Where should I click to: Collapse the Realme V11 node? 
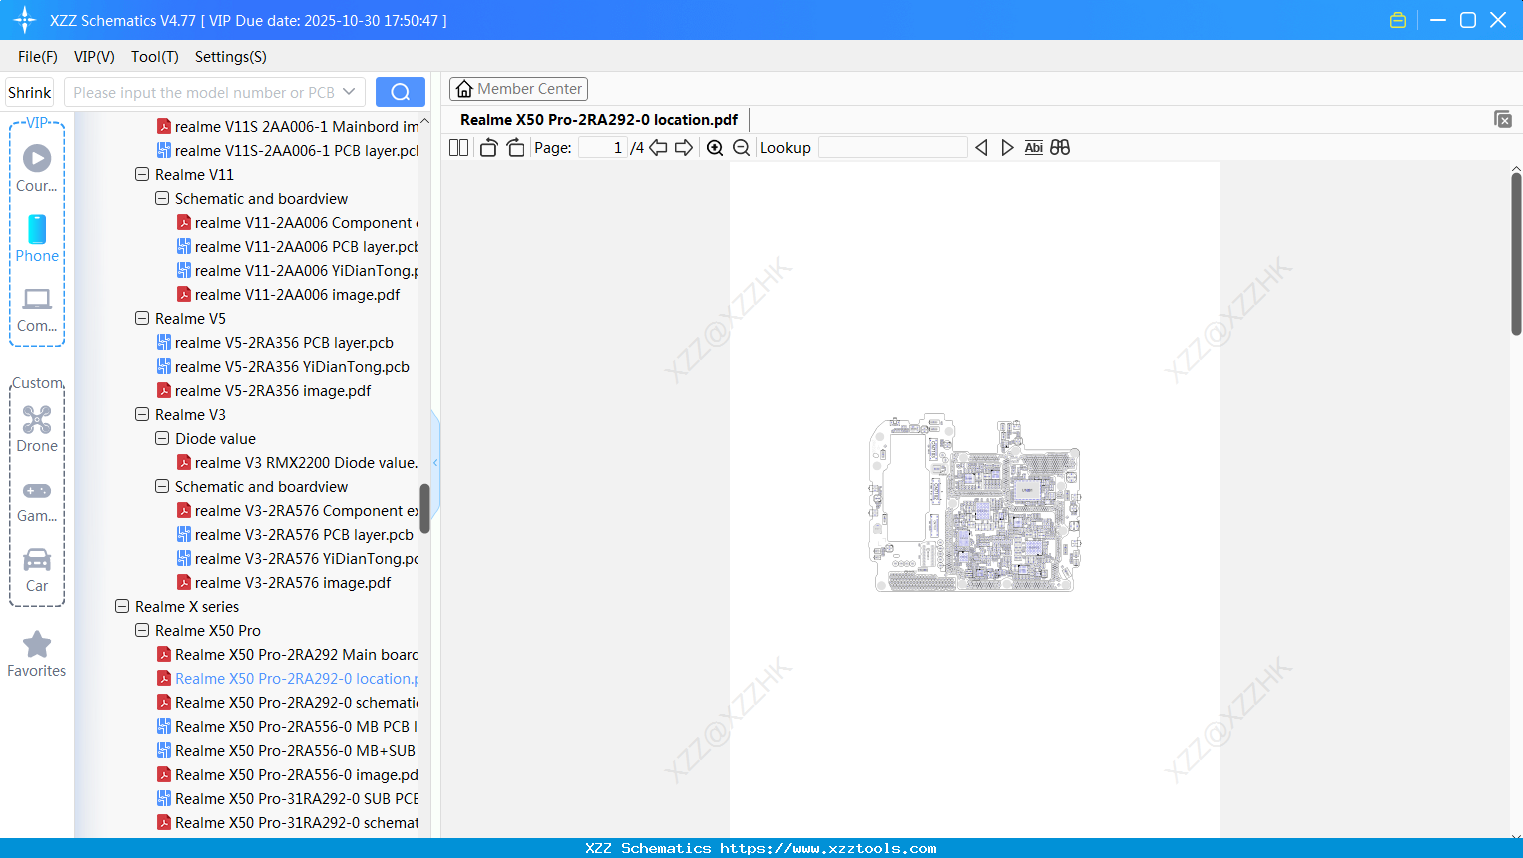click(x=142, y=174)
